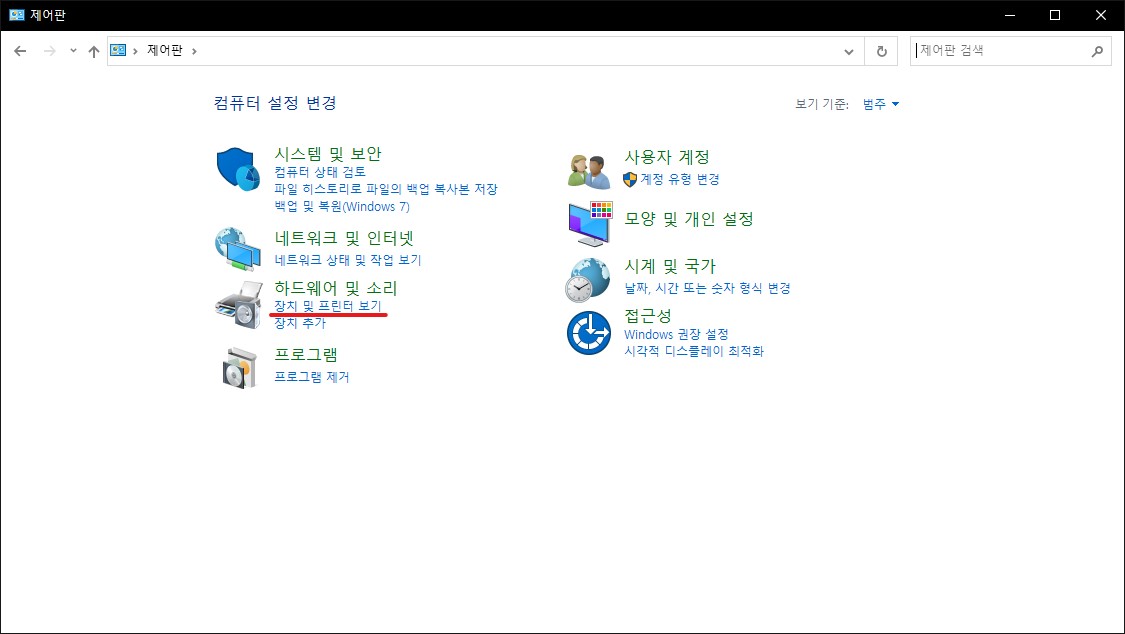This screenshot has height=634, width=1125.
Task: Open the System and Security shield icon
Action: pos(238,169)
